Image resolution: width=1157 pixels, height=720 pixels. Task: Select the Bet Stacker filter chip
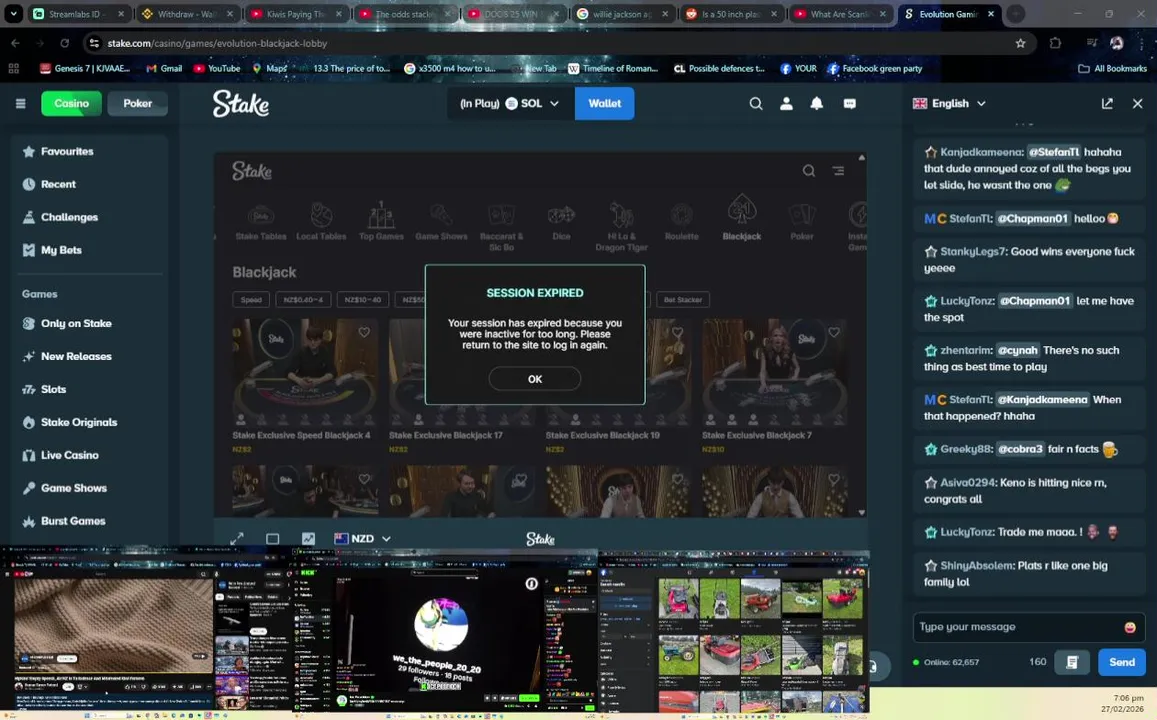click(x=683, y=300)
